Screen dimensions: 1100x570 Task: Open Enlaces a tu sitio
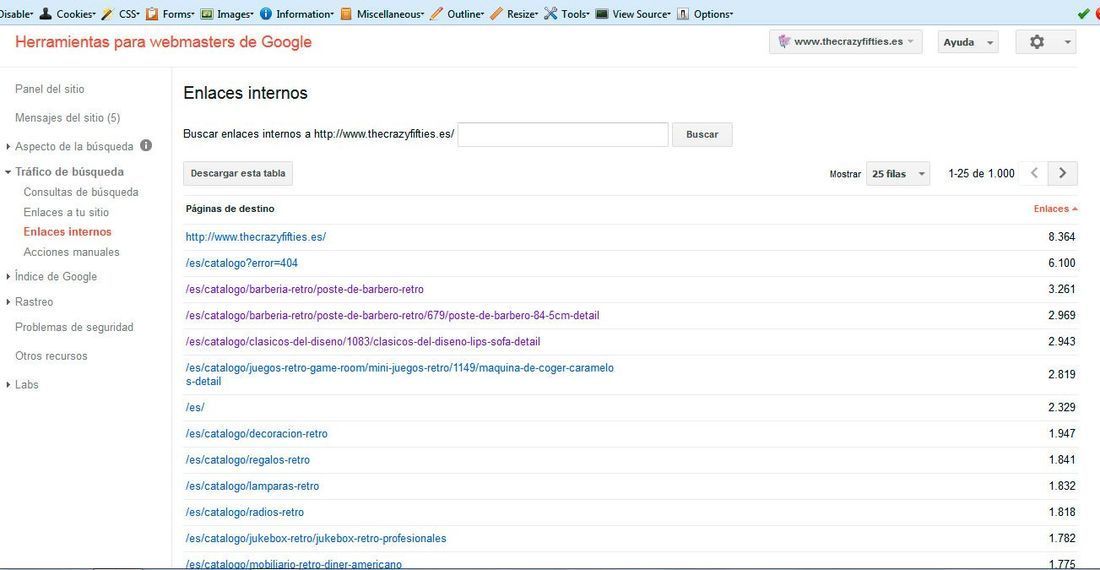point(66,212)
